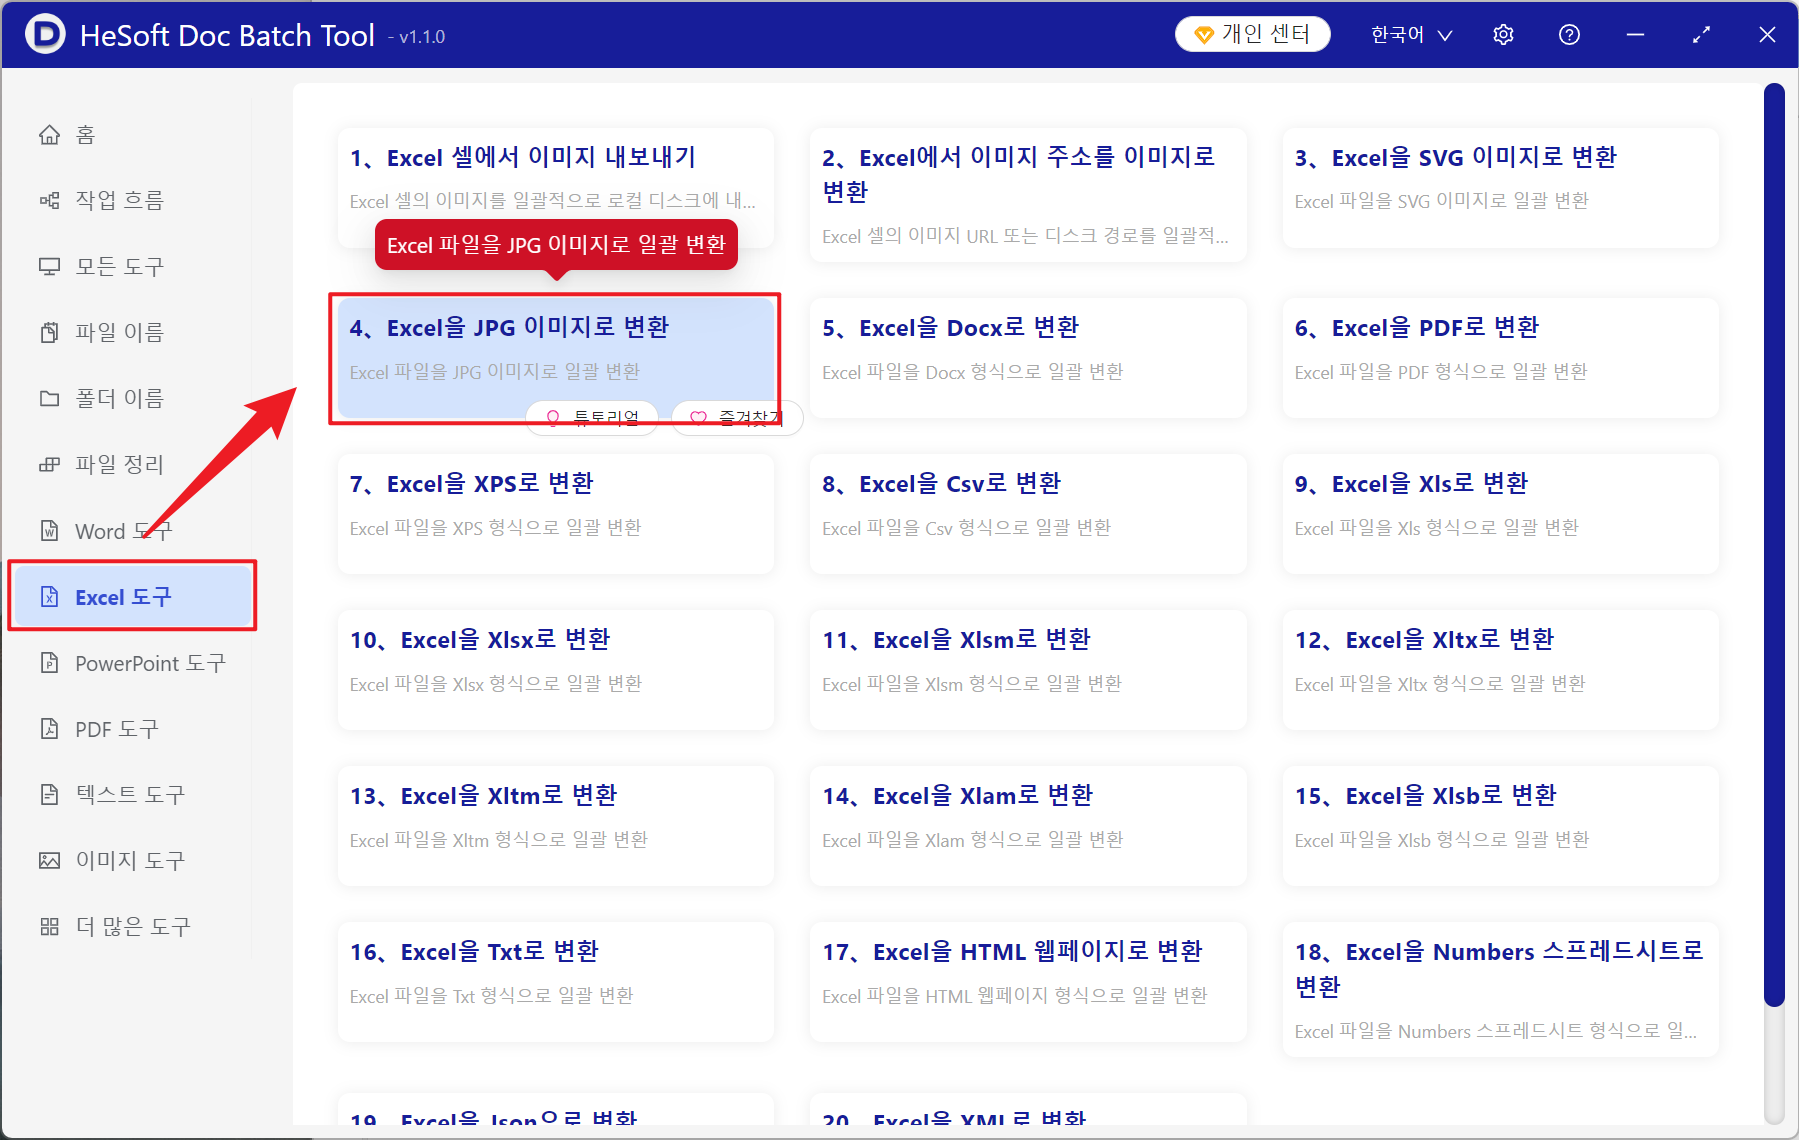Open 'Excel을 Numbers 스프레드시트로 변환' card
The image size is (1799, 1140).
click(x=1501, y=989)
